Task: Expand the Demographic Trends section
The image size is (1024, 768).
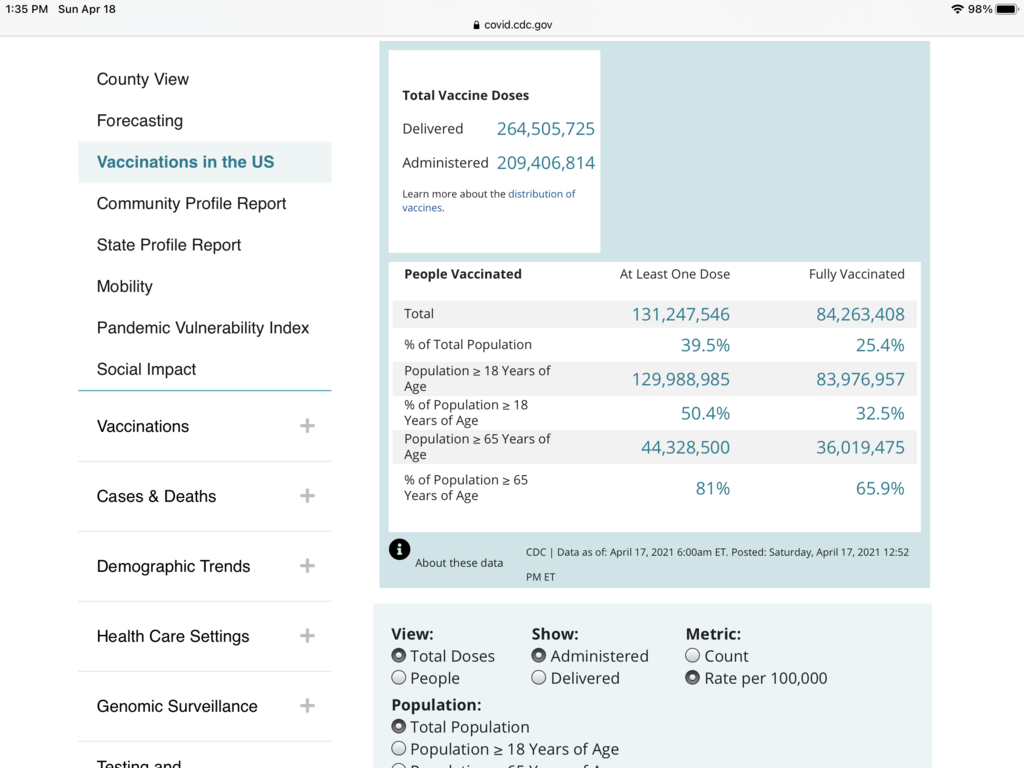Action: pyautogui.click(x=307, y=566)
